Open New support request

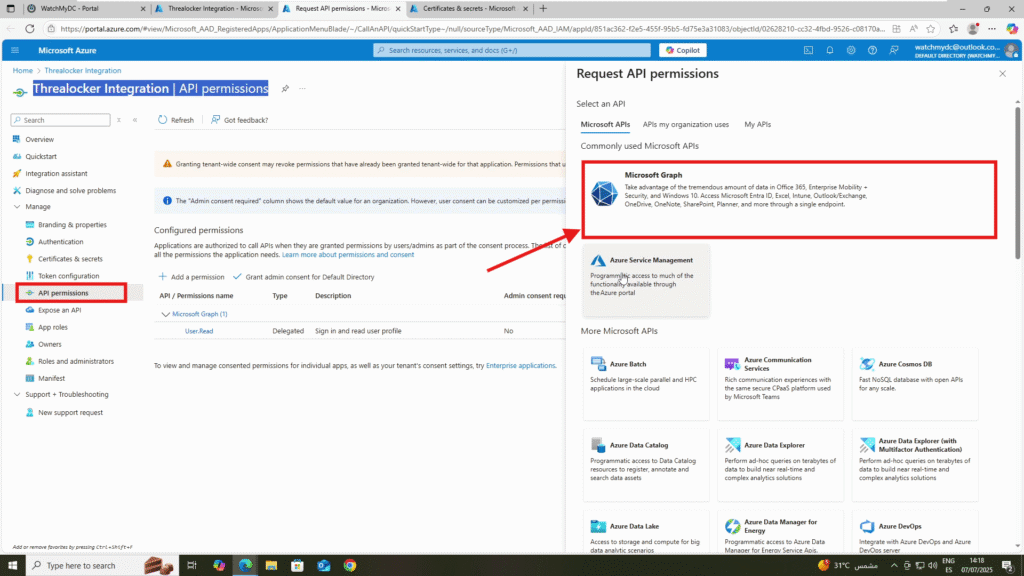[70, 412]
